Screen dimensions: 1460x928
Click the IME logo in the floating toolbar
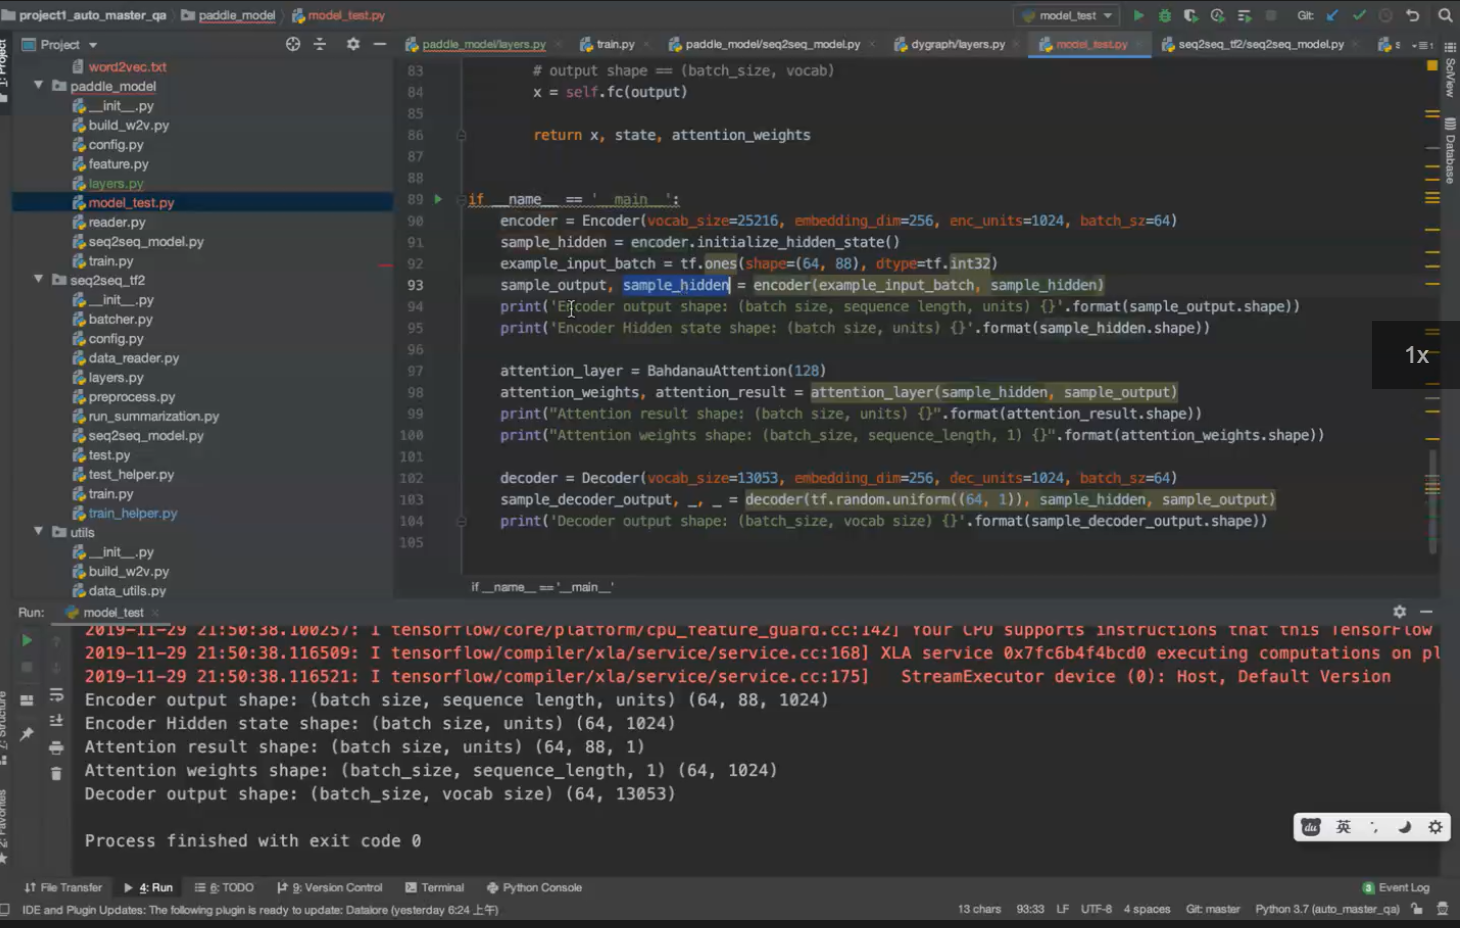(x=1311, y=827)
